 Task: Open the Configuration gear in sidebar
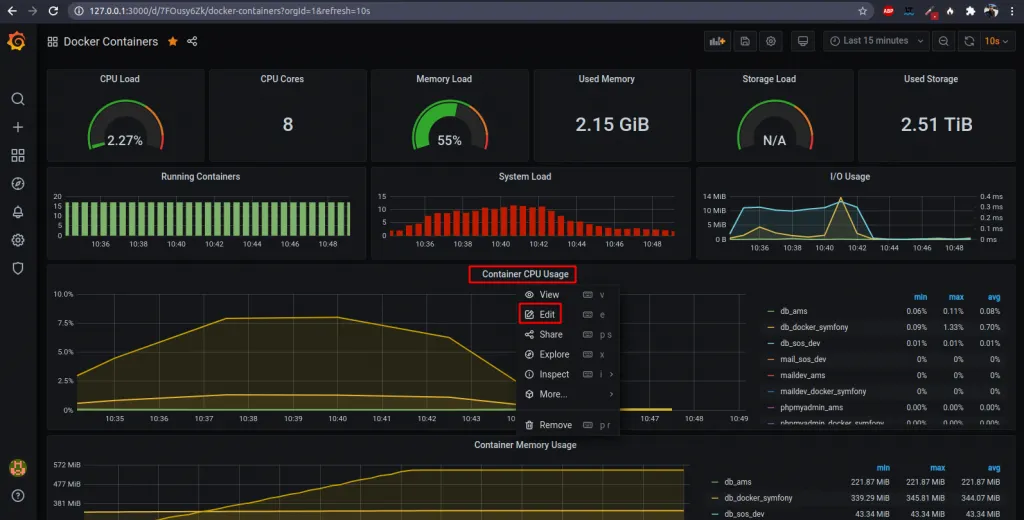click(x=17, y=240)
